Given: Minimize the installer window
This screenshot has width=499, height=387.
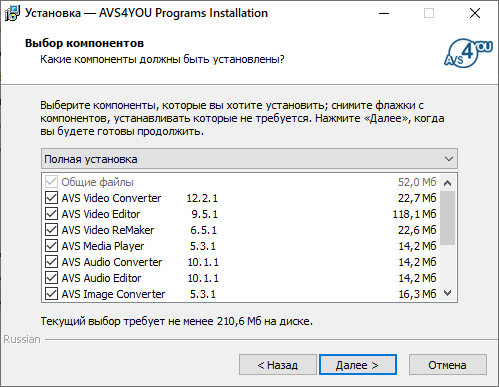Looking at the screenshot, I should point(384,13).
